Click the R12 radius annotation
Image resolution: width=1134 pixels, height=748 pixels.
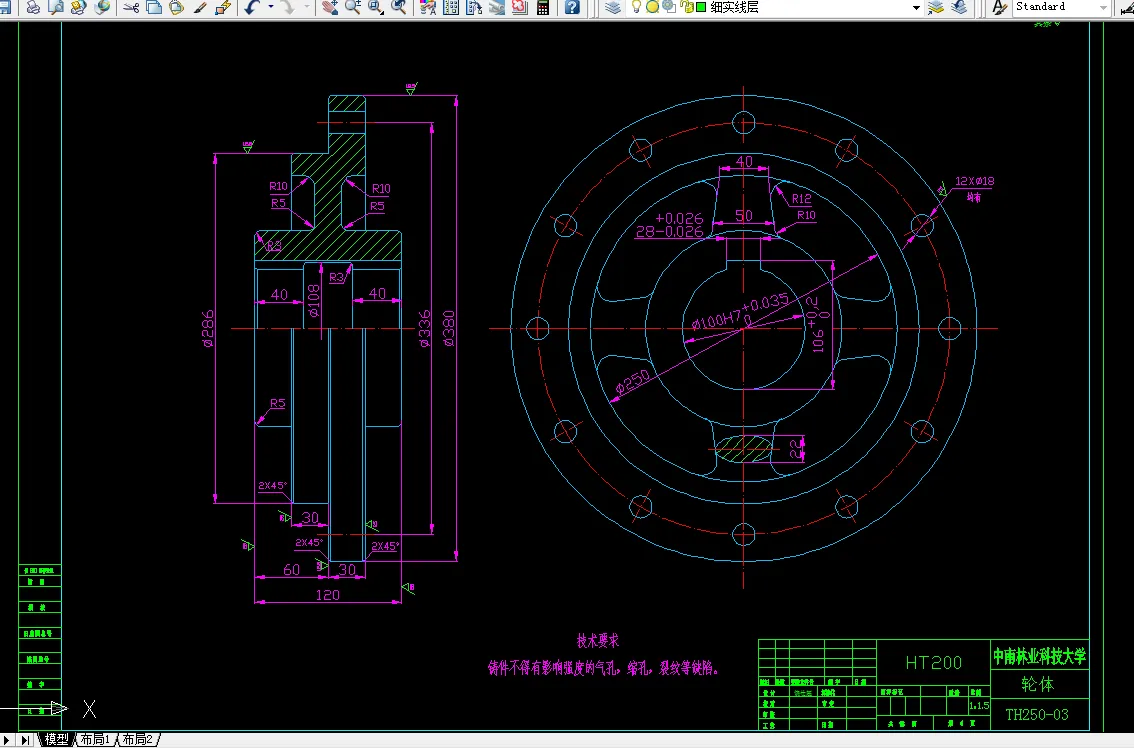point(801,198)
